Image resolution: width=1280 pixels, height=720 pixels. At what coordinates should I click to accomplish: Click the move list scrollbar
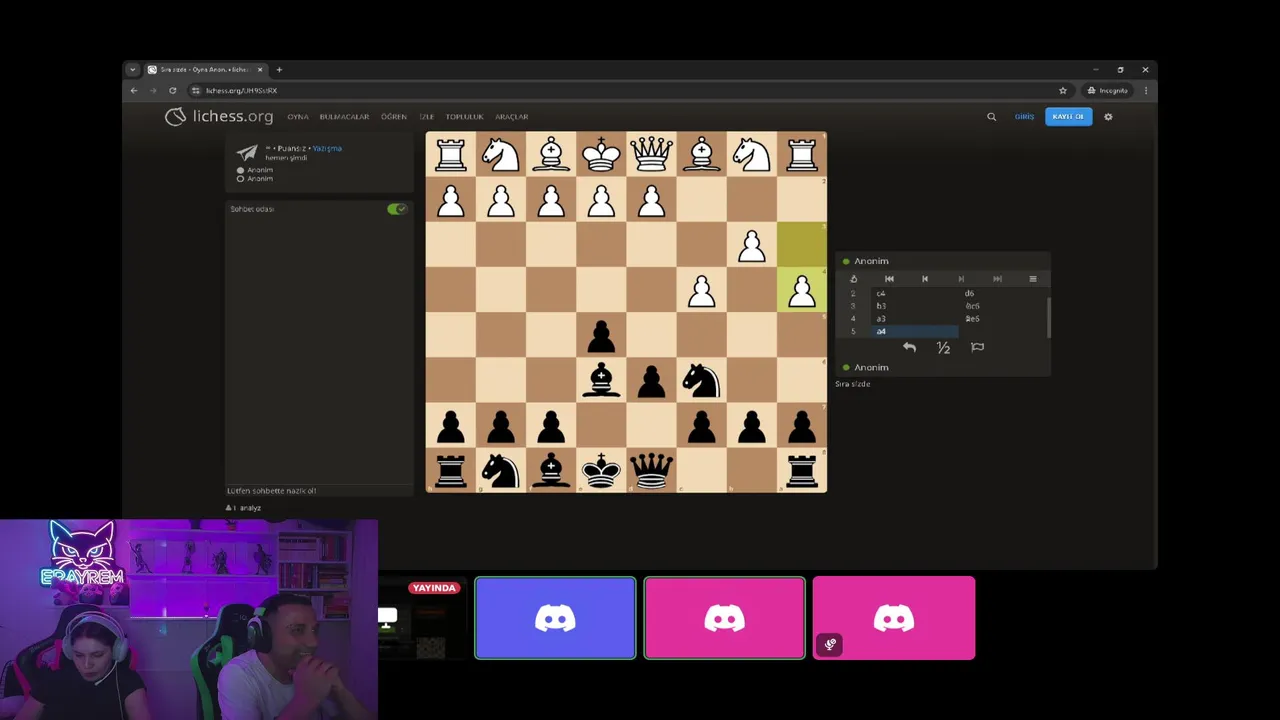1049,317
